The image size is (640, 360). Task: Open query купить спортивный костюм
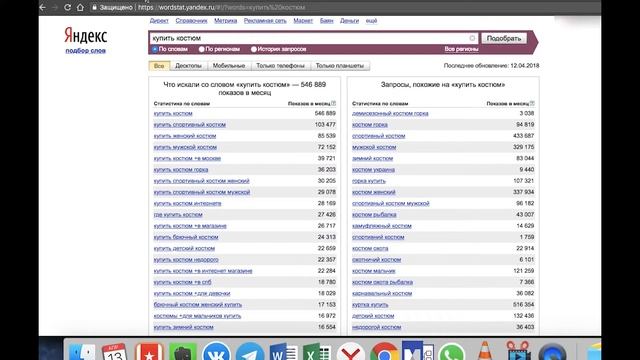point(190,124)
